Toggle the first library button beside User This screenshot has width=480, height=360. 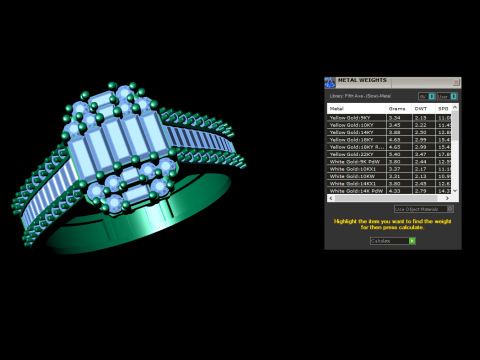coord(427,96)
